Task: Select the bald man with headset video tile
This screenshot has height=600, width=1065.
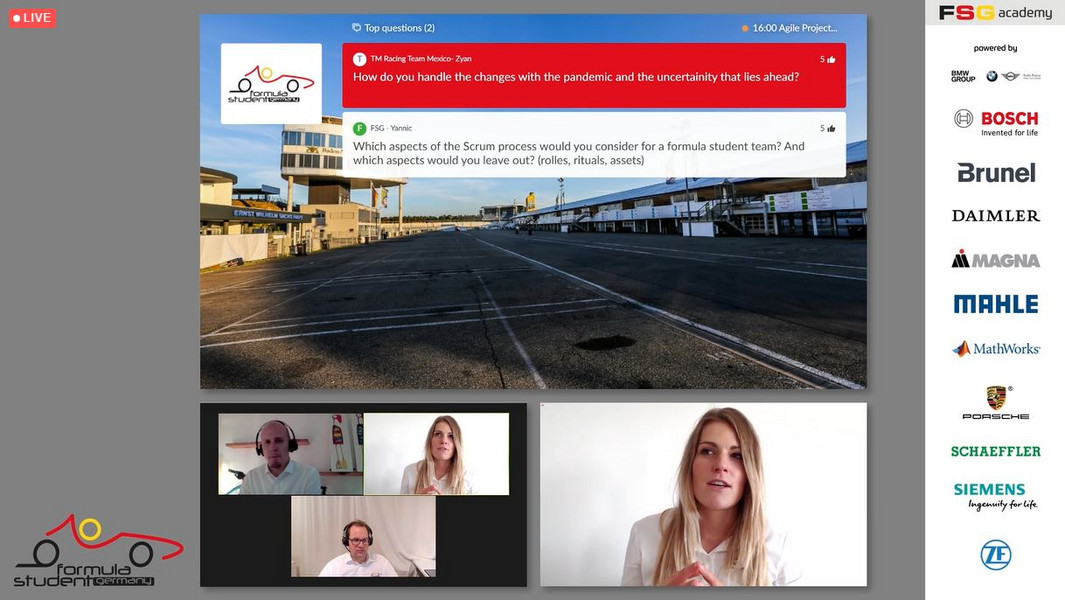Action: coord(290,454)
